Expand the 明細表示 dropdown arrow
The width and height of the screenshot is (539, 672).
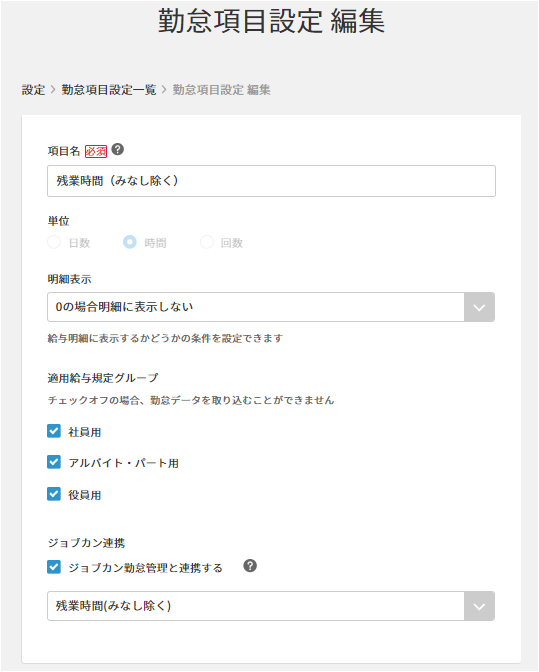tap(479, 307)
